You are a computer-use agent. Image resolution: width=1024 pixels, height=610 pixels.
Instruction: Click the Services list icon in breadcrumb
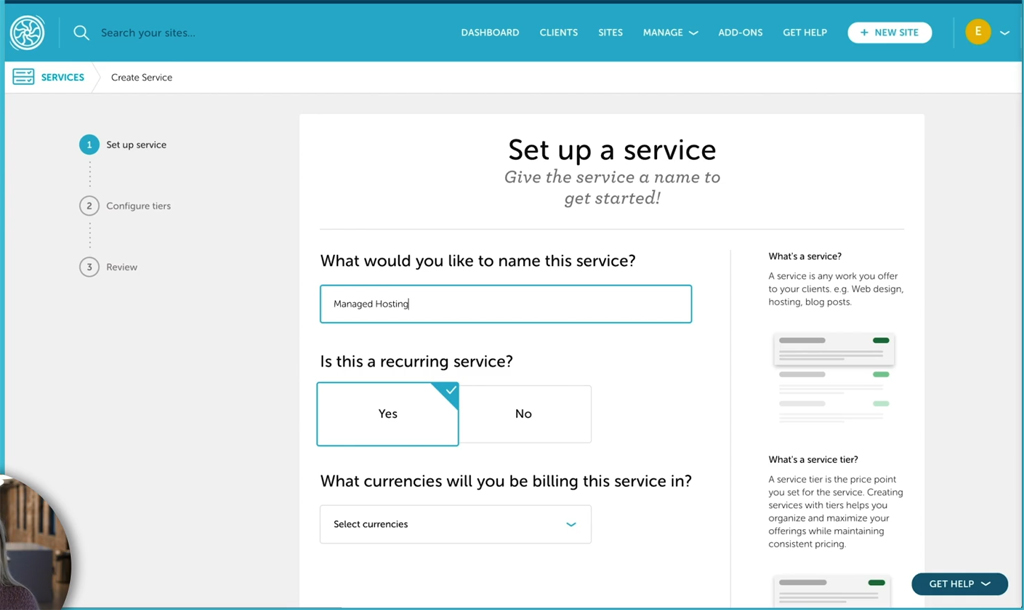click(x=24, y=77)
